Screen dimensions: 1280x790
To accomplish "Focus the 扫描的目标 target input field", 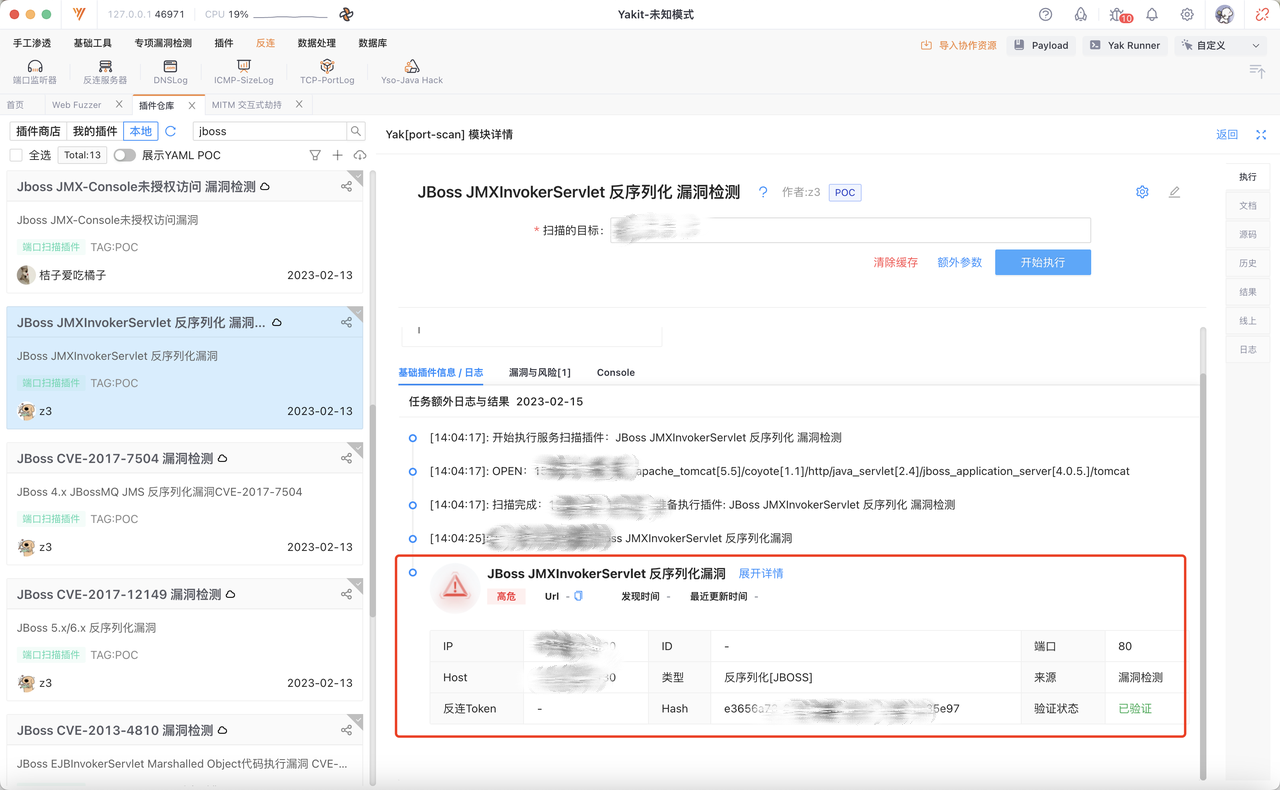I will pos(850,230).
